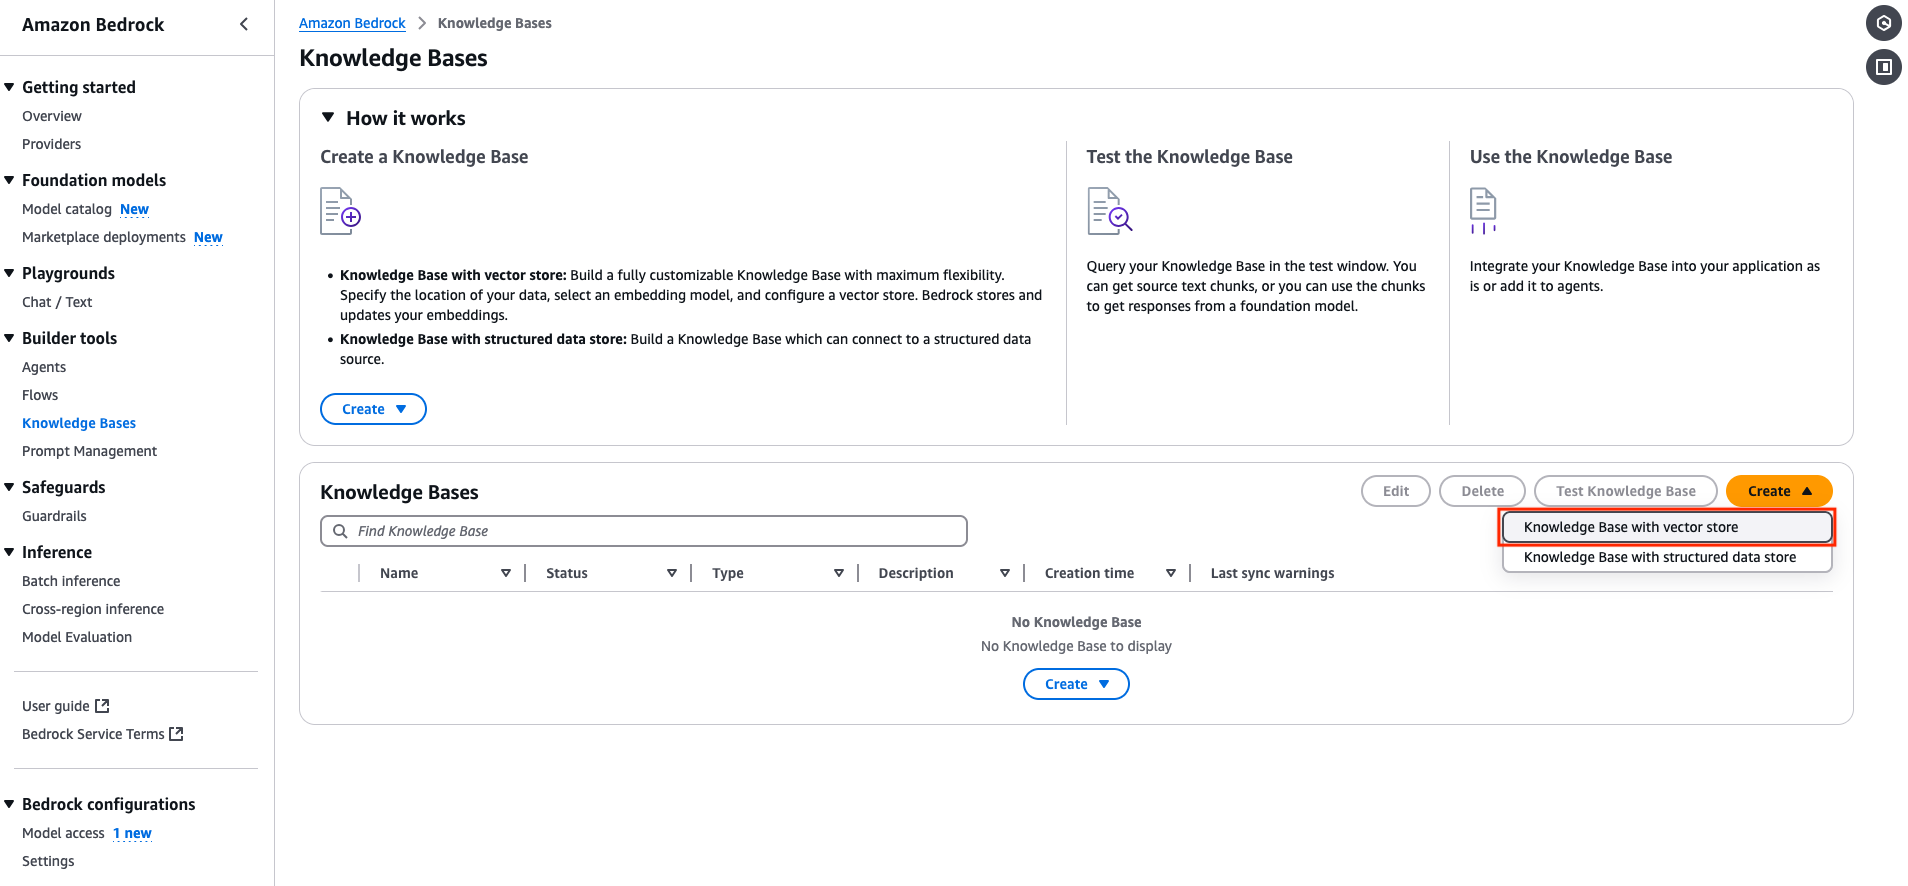Open Model access page
The image size is (1908, 886).
pyautogui.click(x=63, y=833)
